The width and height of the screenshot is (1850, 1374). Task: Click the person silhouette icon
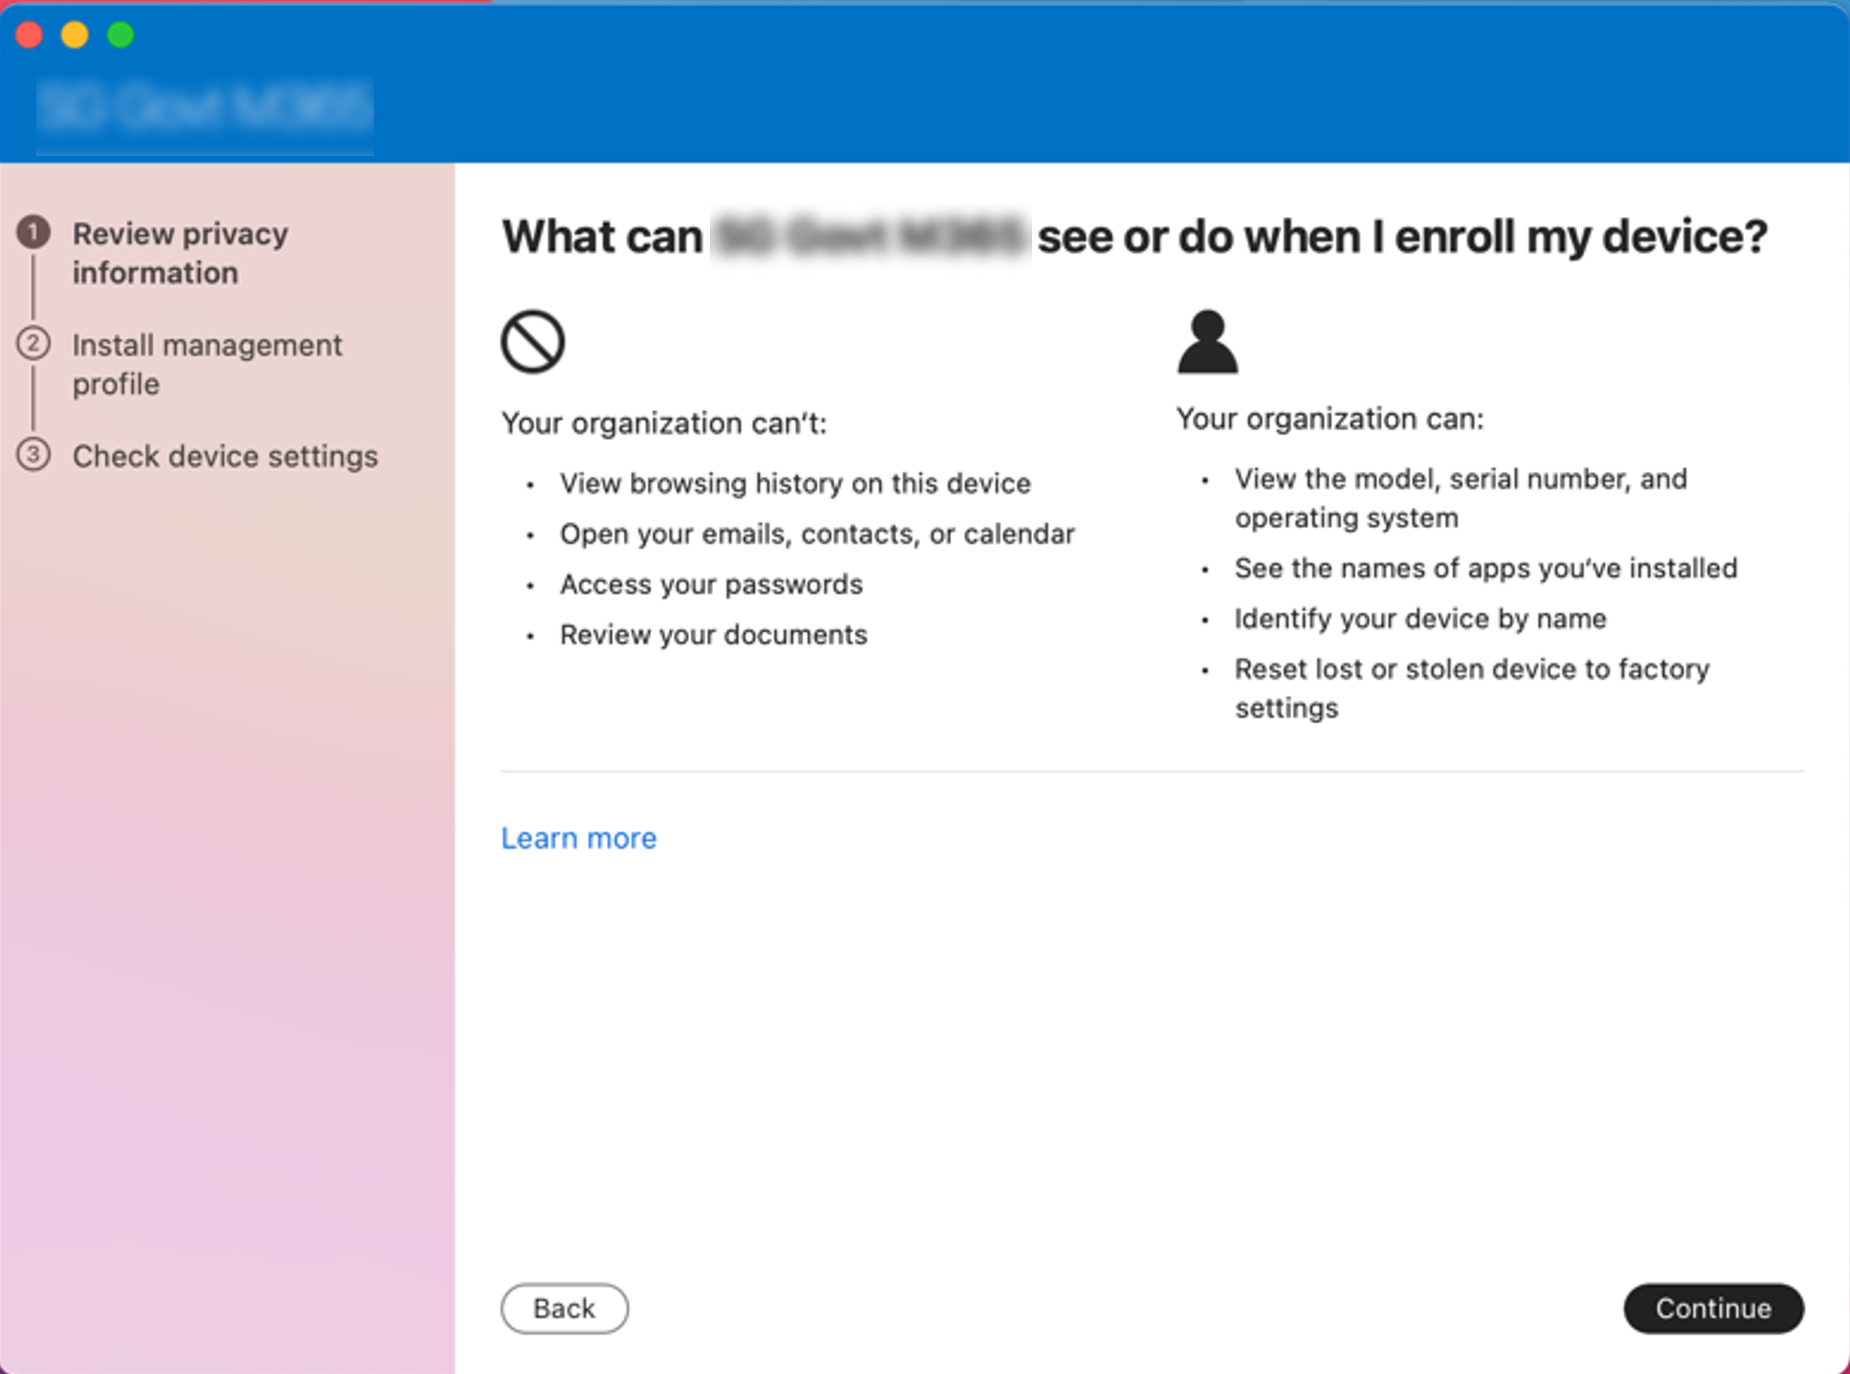coord(1207,342)
